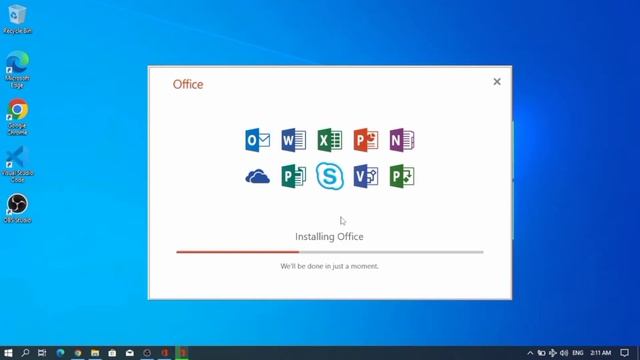
Task: Open Mail app from taskbar
Action: tap(130, 353)
